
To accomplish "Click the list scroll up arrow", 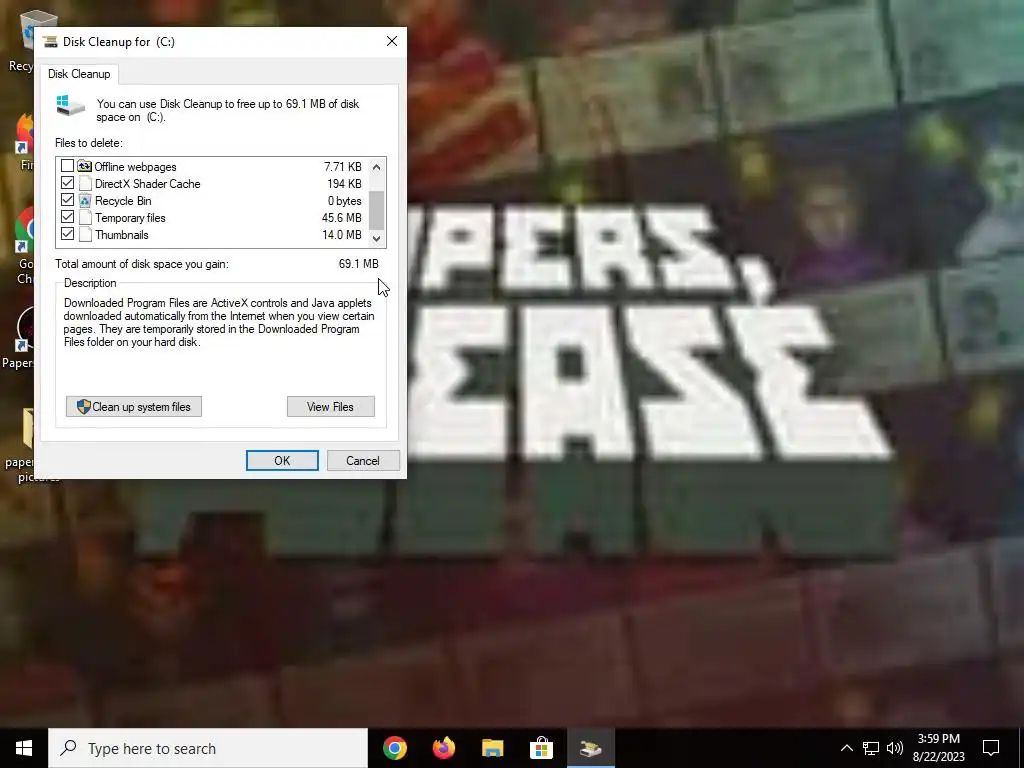I will pyautogui.click(x=376, y=167).
